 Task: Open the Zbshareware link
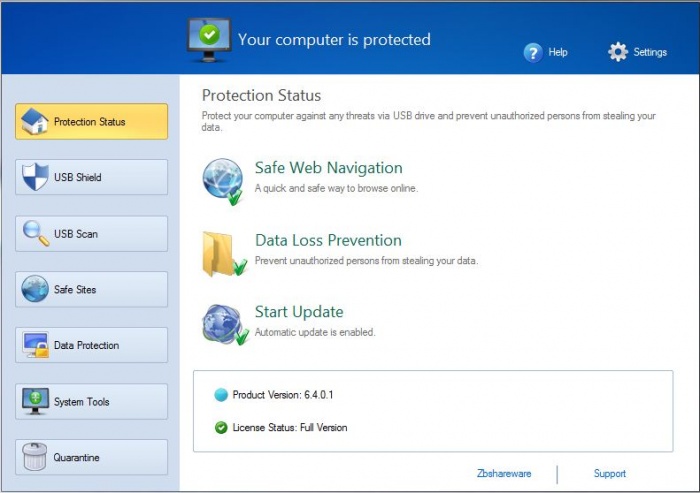point(504,473)
